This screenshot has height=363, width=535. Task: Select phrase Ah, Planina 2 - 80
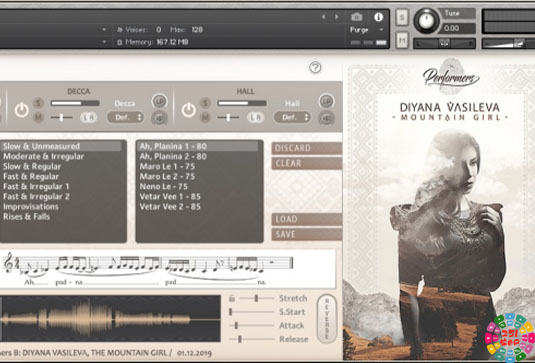coord(198,157)
